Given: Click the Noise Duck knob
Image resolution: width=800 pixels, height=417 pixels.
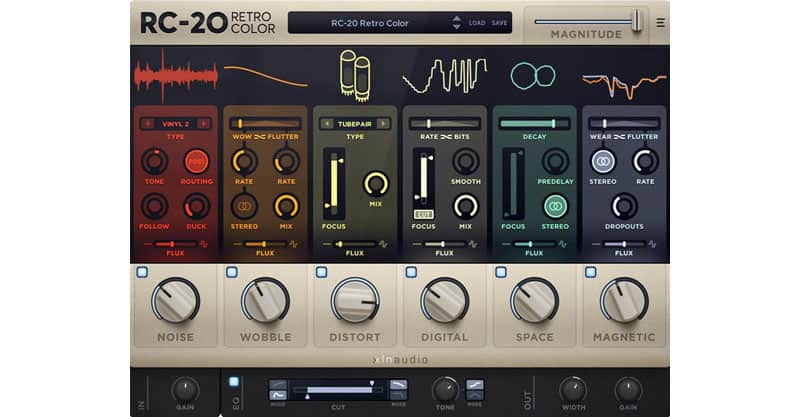Looking at the screenshot, I should coord(196,206).
